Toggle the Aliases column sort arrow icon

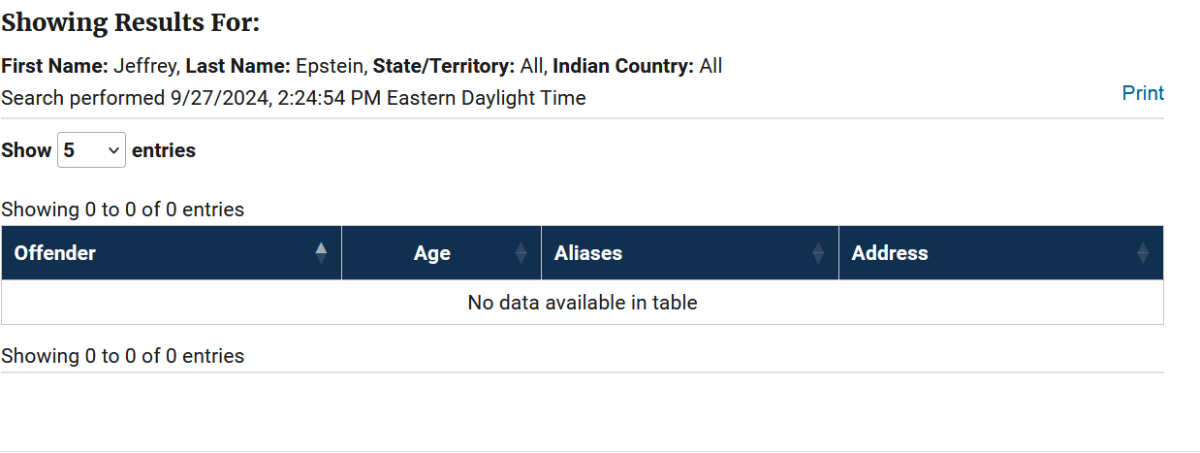pyautogui.click(x=818, y=254)
